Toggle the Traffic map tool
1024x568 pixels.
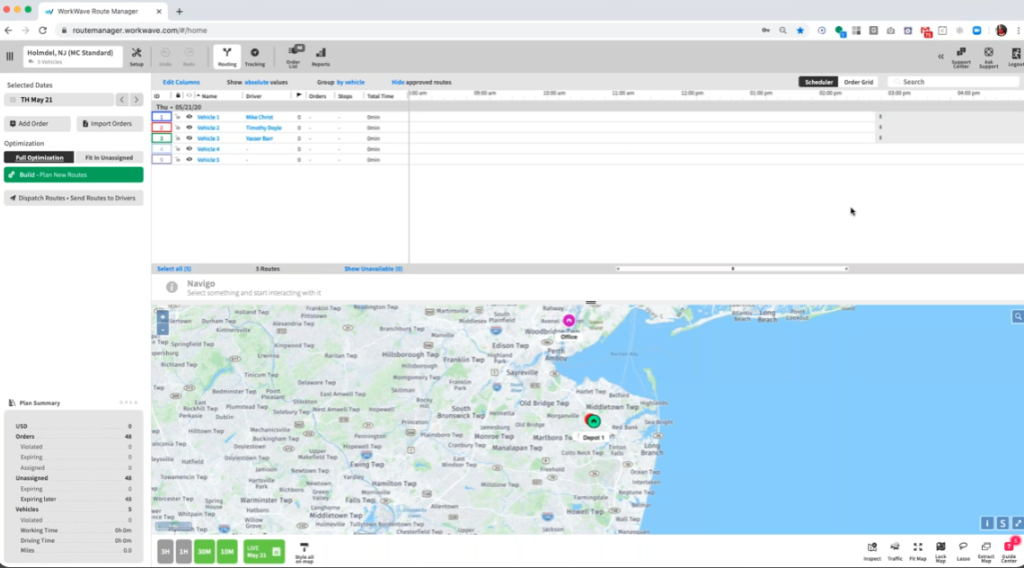point(895,551)
